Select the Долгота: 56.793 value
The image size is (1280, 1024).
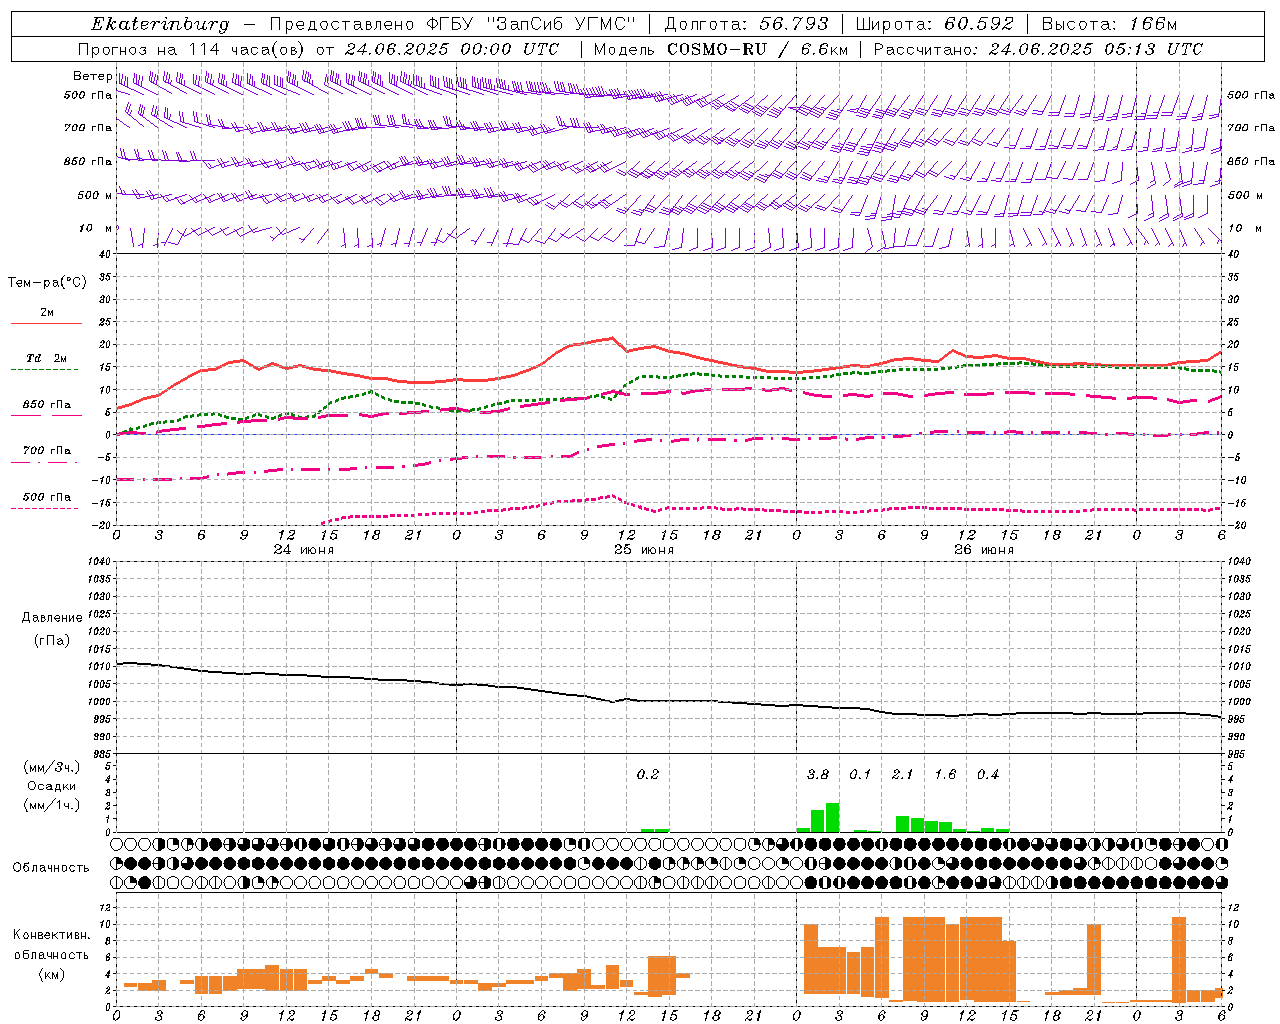747,24
